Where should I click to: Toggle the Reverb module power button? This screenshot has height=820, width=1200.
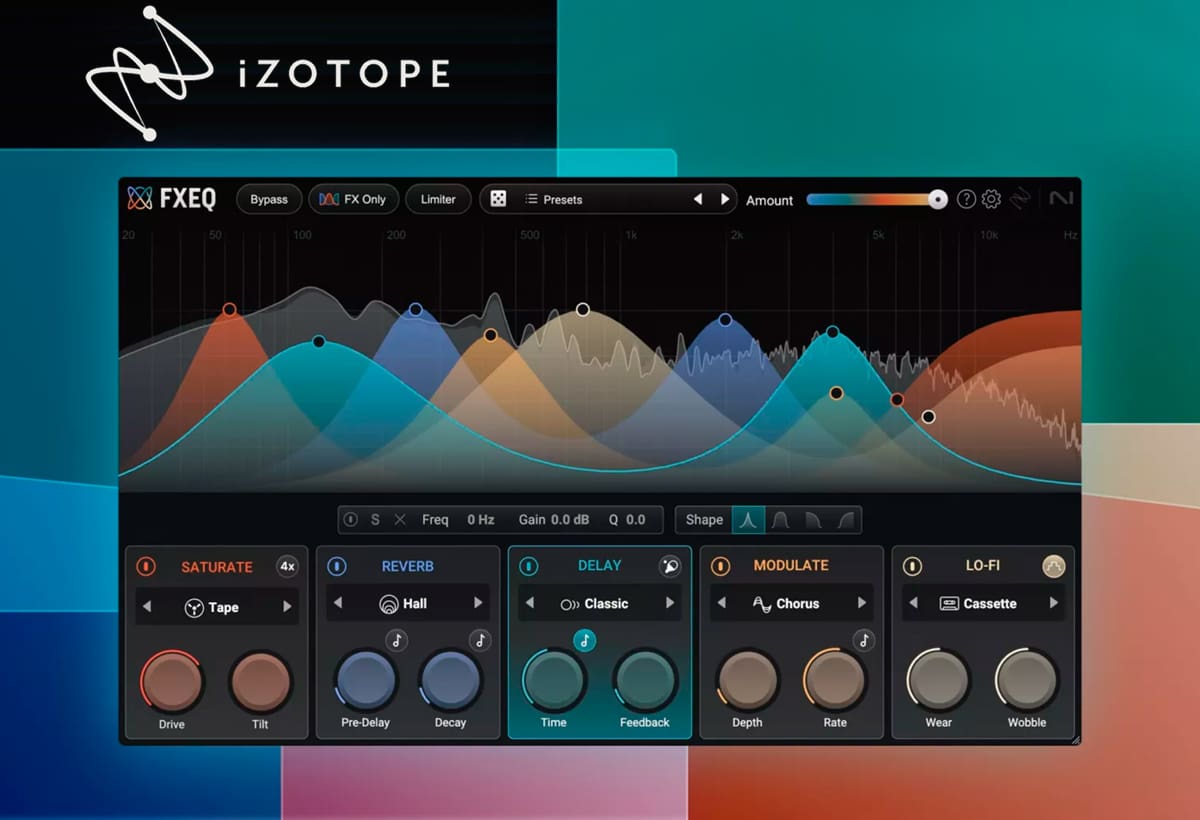[x=337, y=567]
